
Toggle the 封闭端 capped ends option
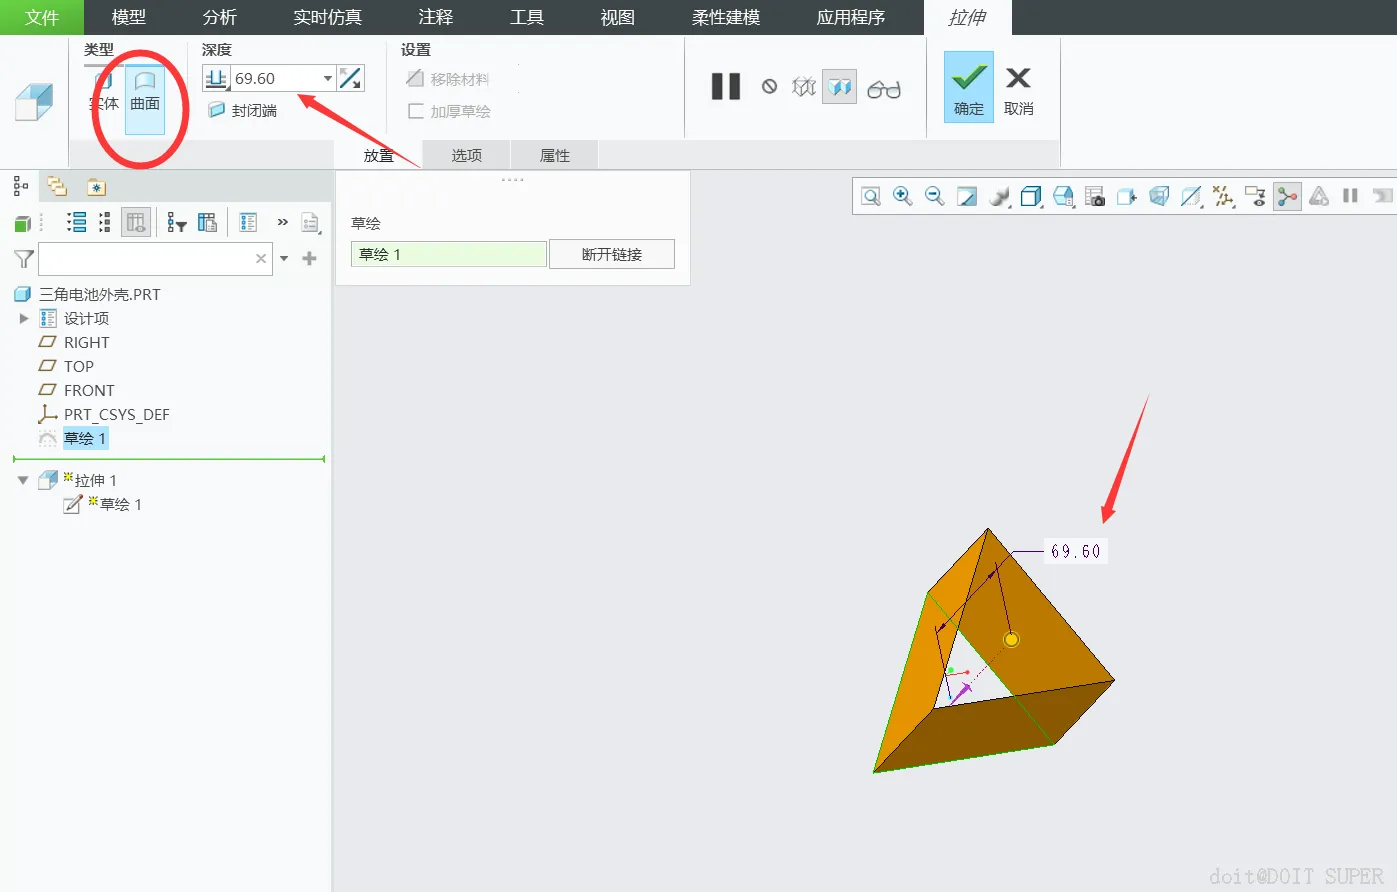coord(242,110)
